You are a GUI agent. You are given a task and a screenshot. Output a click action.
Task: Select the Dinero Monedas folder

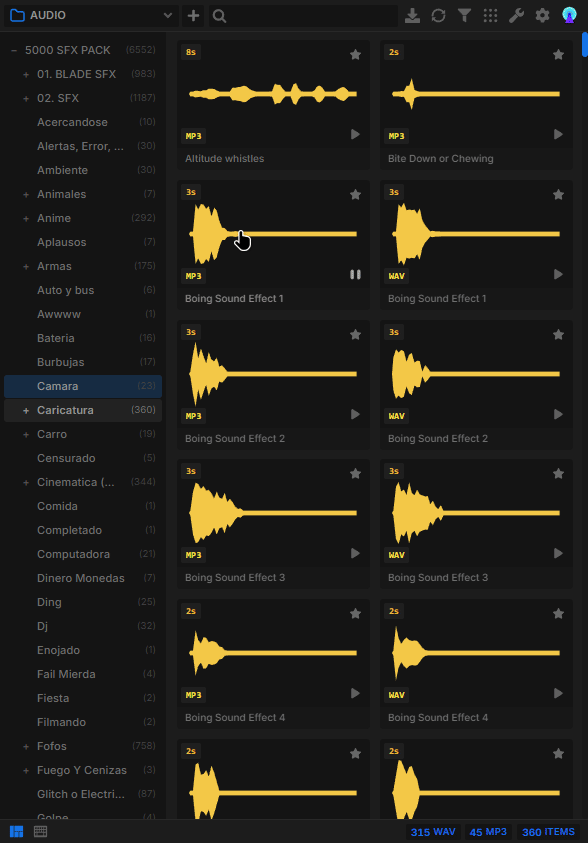83,578
